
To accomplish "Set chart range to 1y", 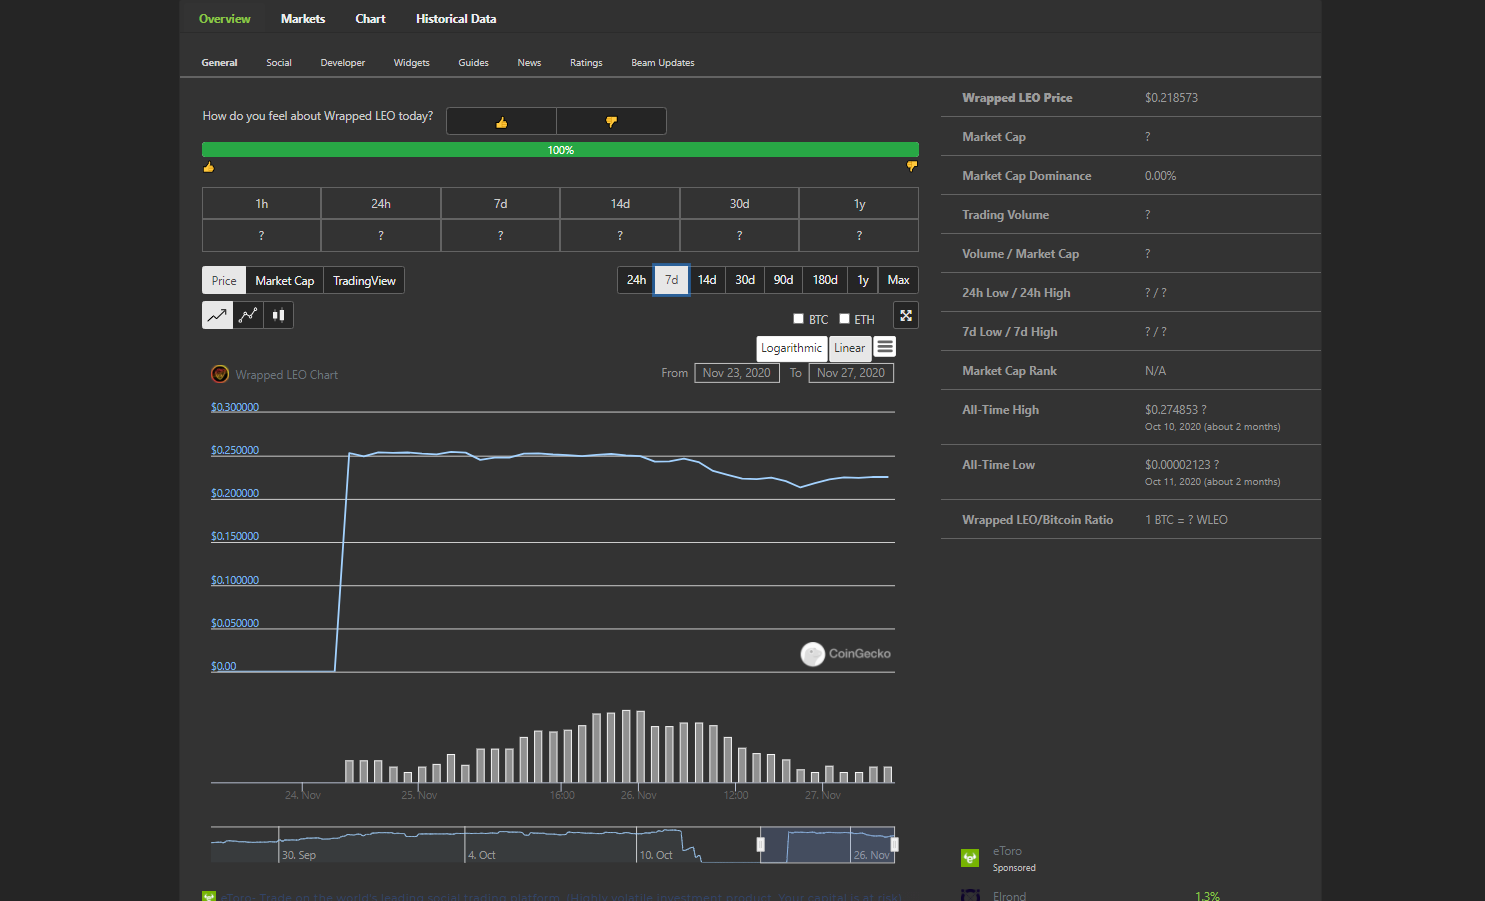I will 863,280.
